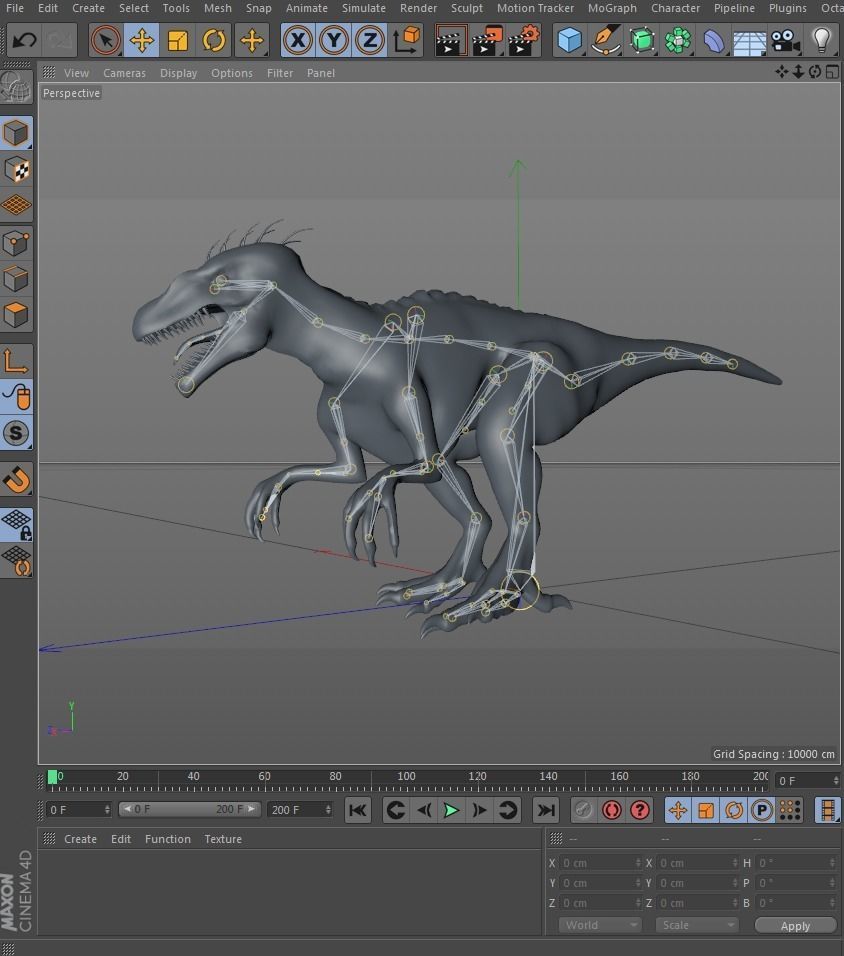Play the animation forwards
Image resolution: width=844 pixels, height=956 pixels.
451,810
